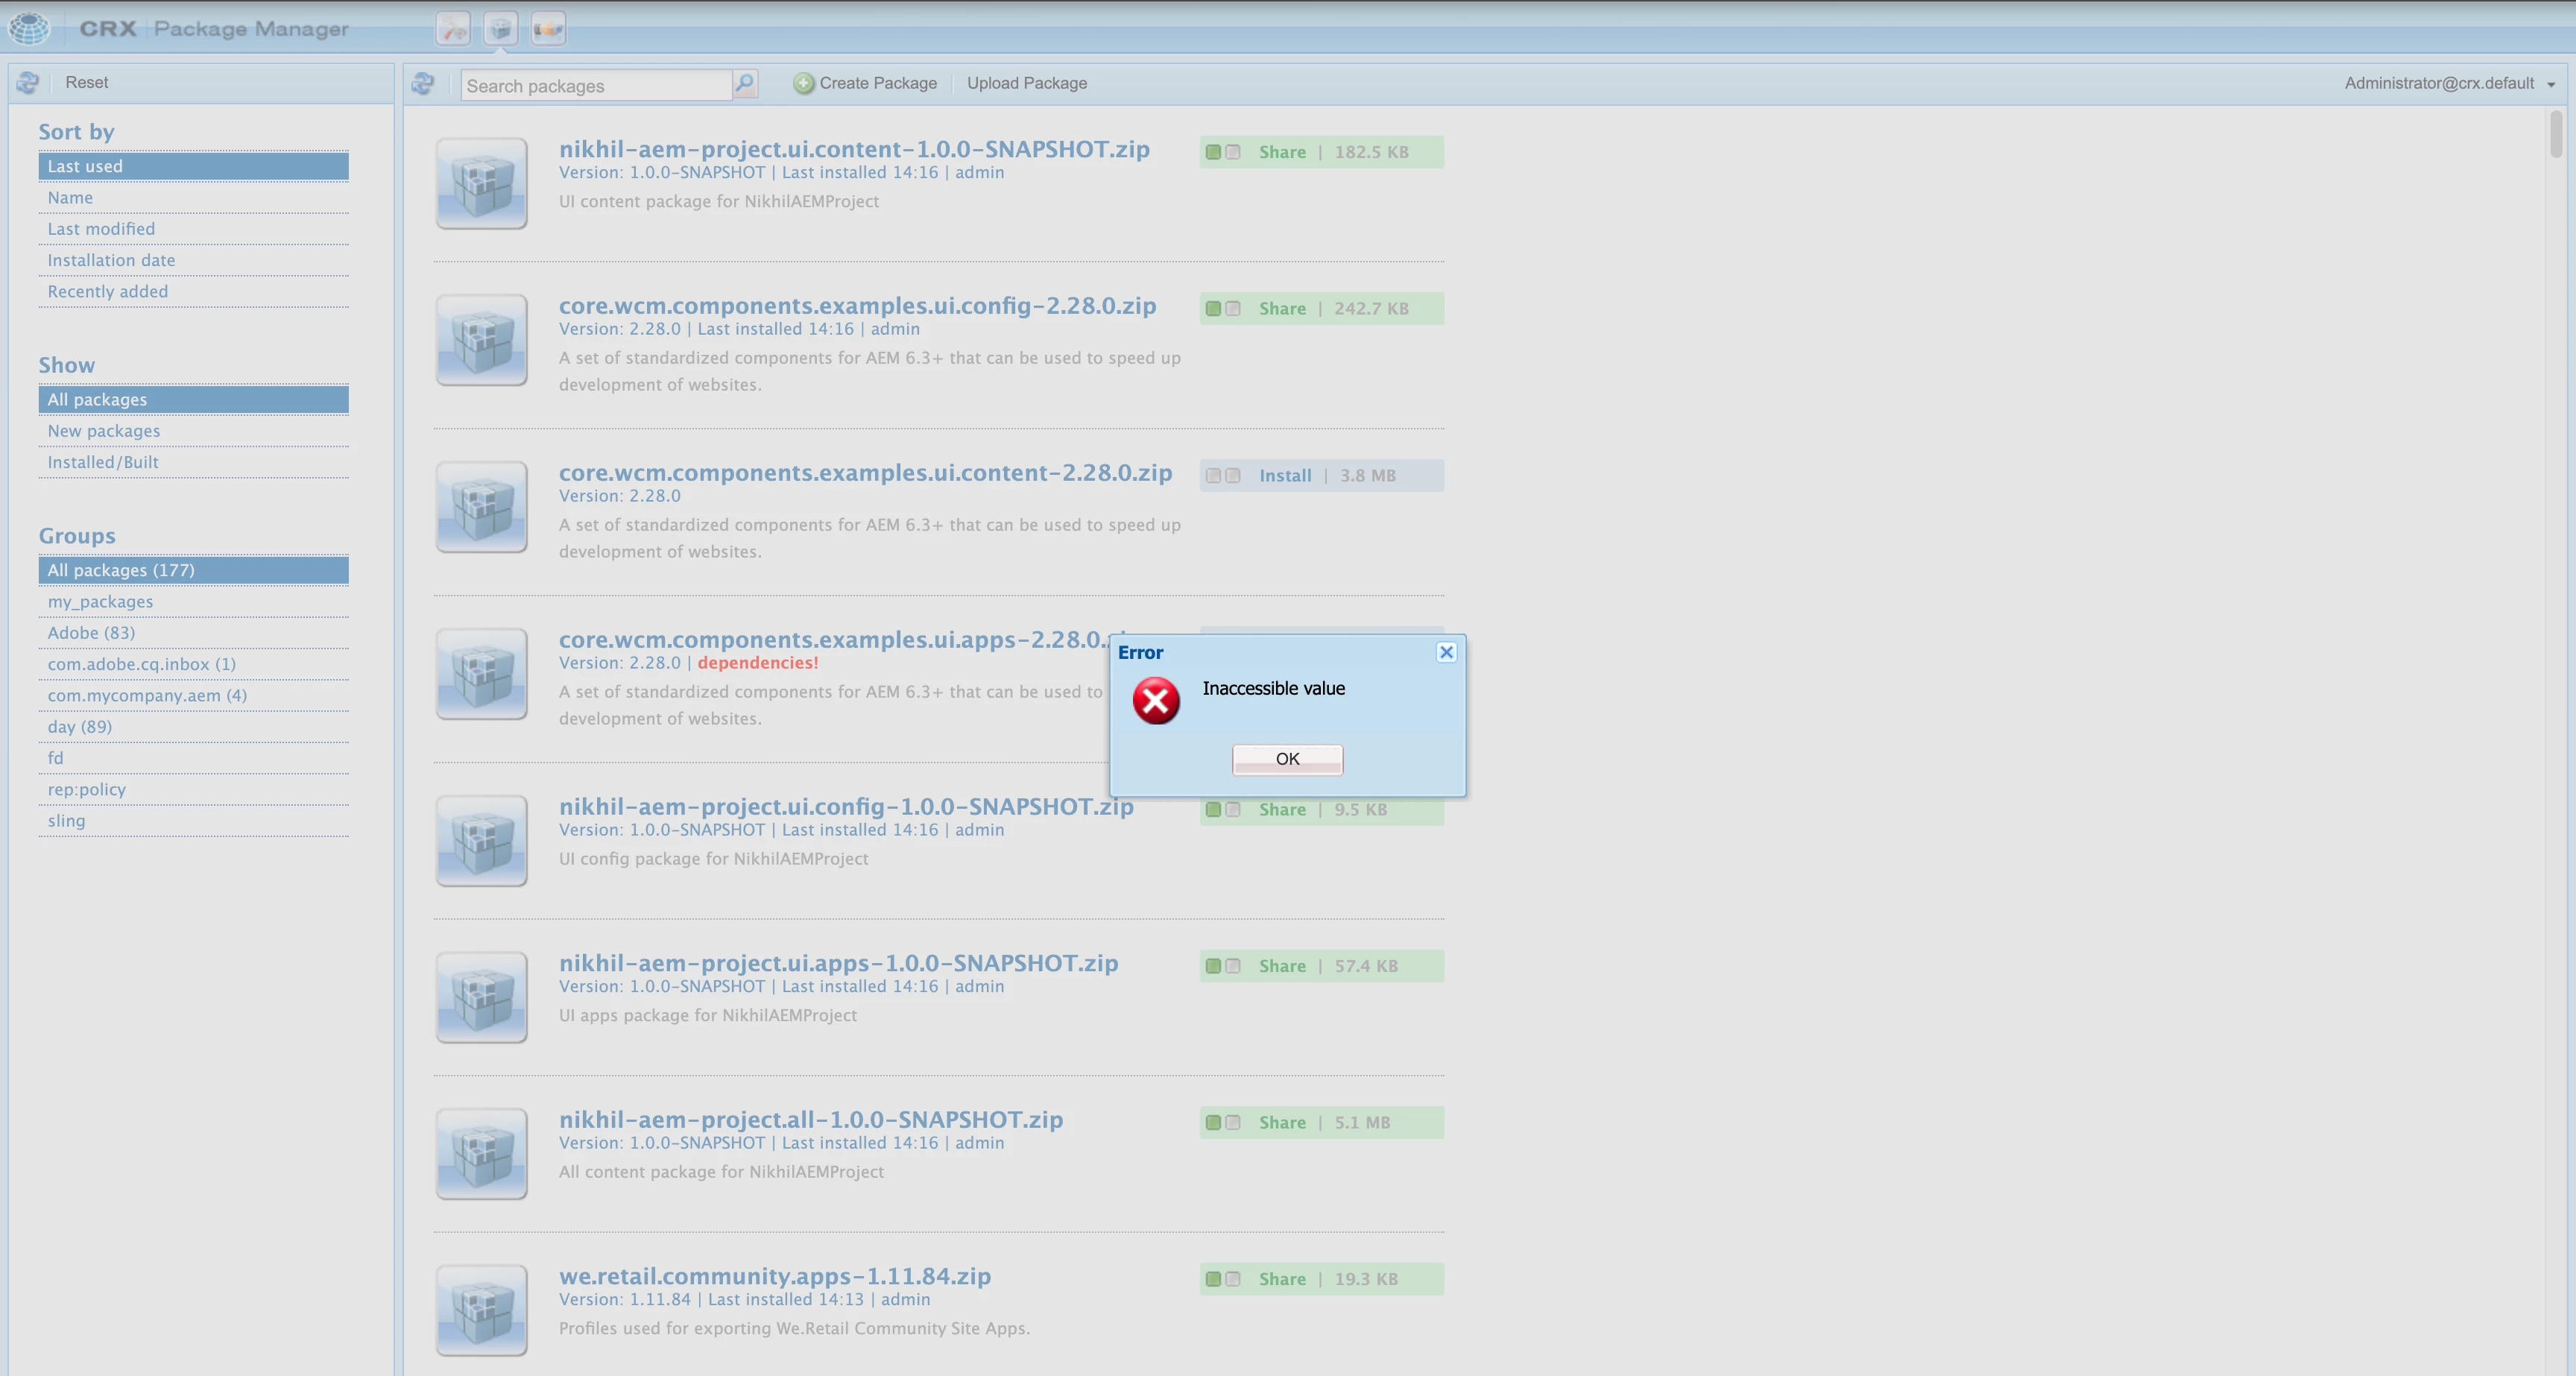Sort by Installation date

click(x=111, y=260)
